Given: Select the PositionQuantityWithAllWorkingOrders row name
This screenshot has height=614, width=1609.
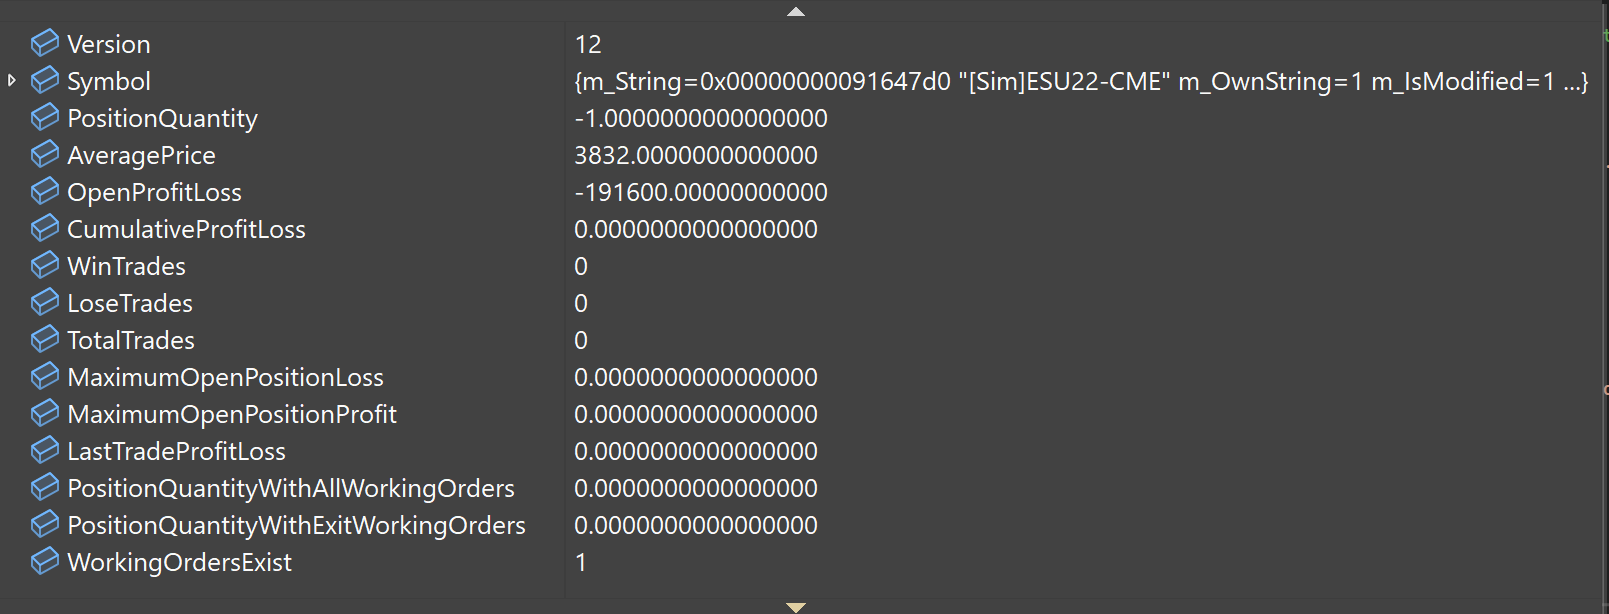Looking at the screenshot, I should (x=291, y=488).
